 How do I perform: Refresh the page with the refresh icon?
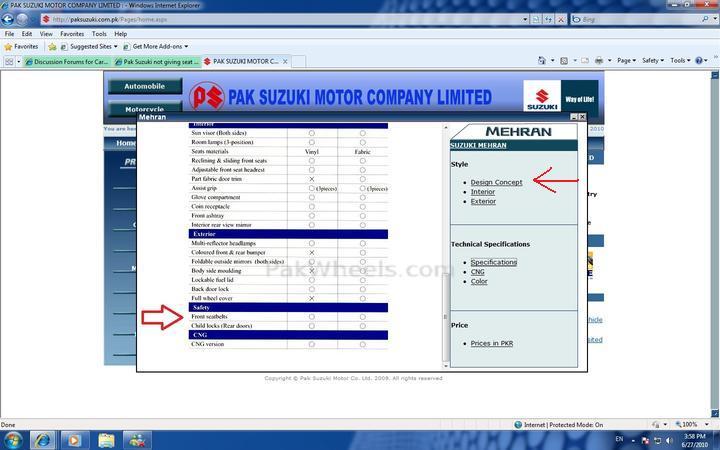(548, 19)
